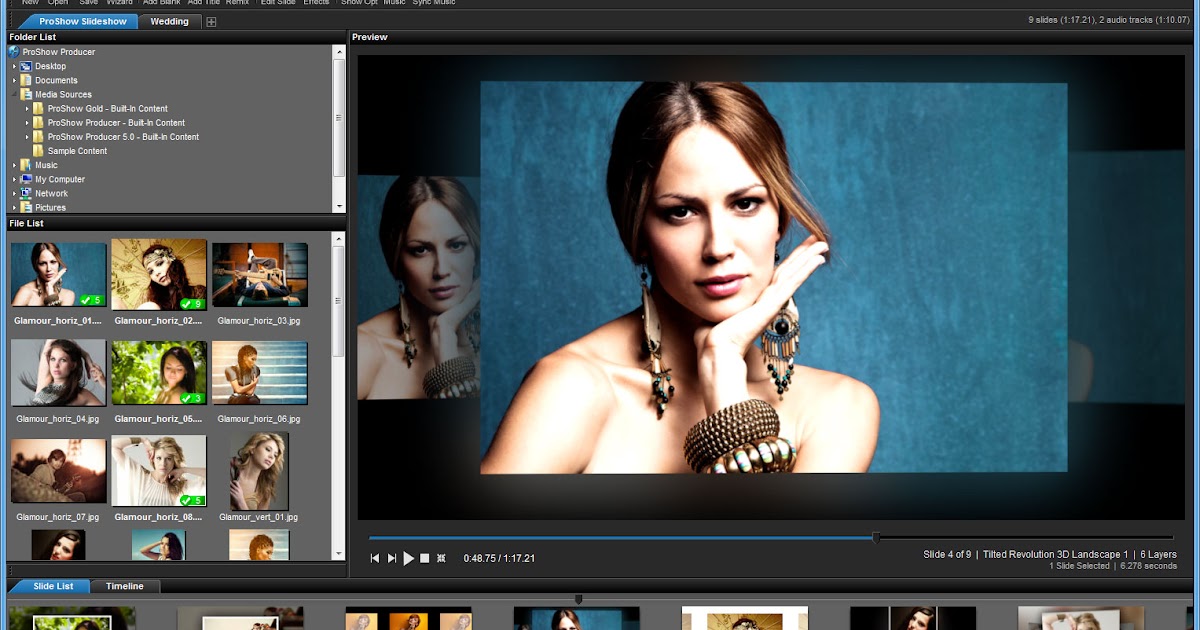Select the Glamour_horiz_07.jpg thumbnail

click(x=59, y=470)
